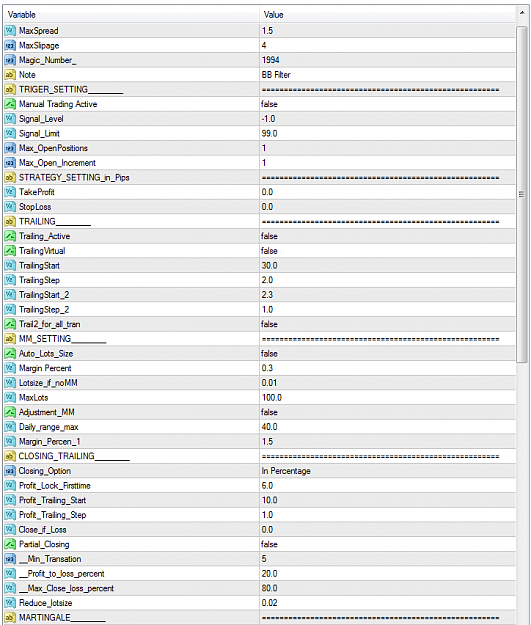This screenshot has height=625, width=531.
Task: Click the MaxSlipage integer type icon
Action: pyautogui.click(x=10, y=45)
